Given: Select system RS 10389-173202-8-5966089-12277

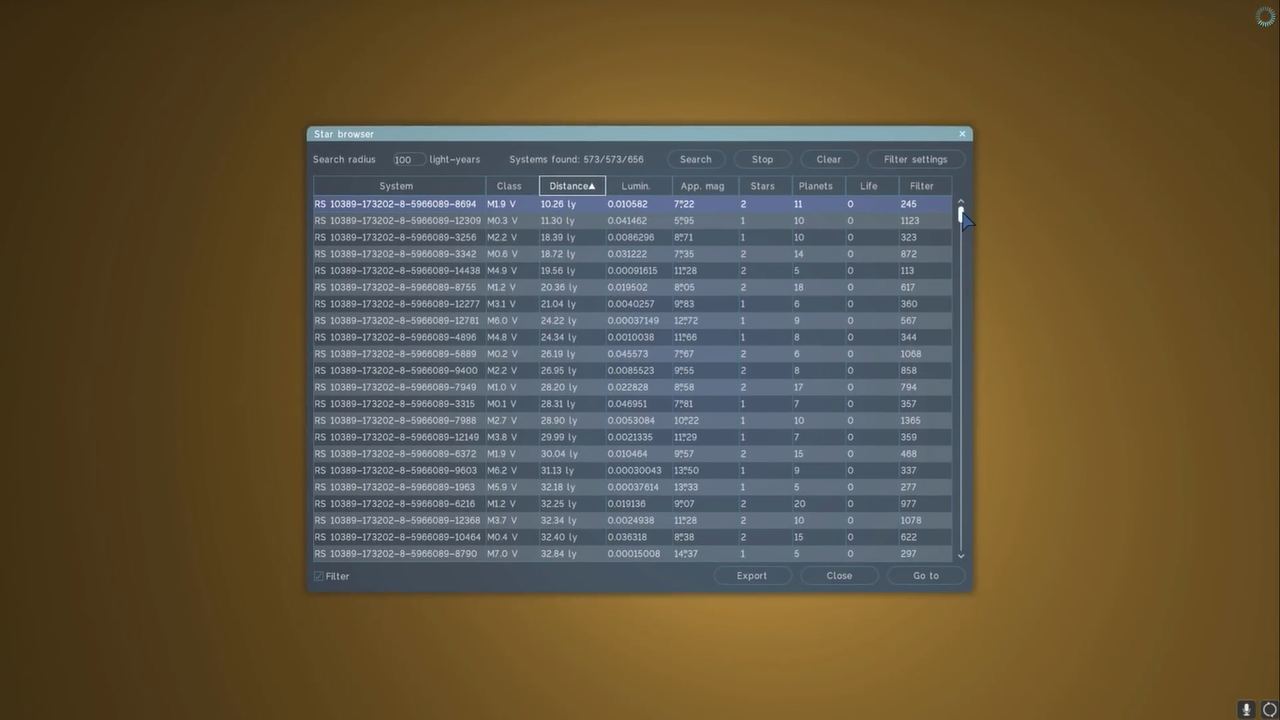Looking at the screenshot, I should [x=632, y=304].
